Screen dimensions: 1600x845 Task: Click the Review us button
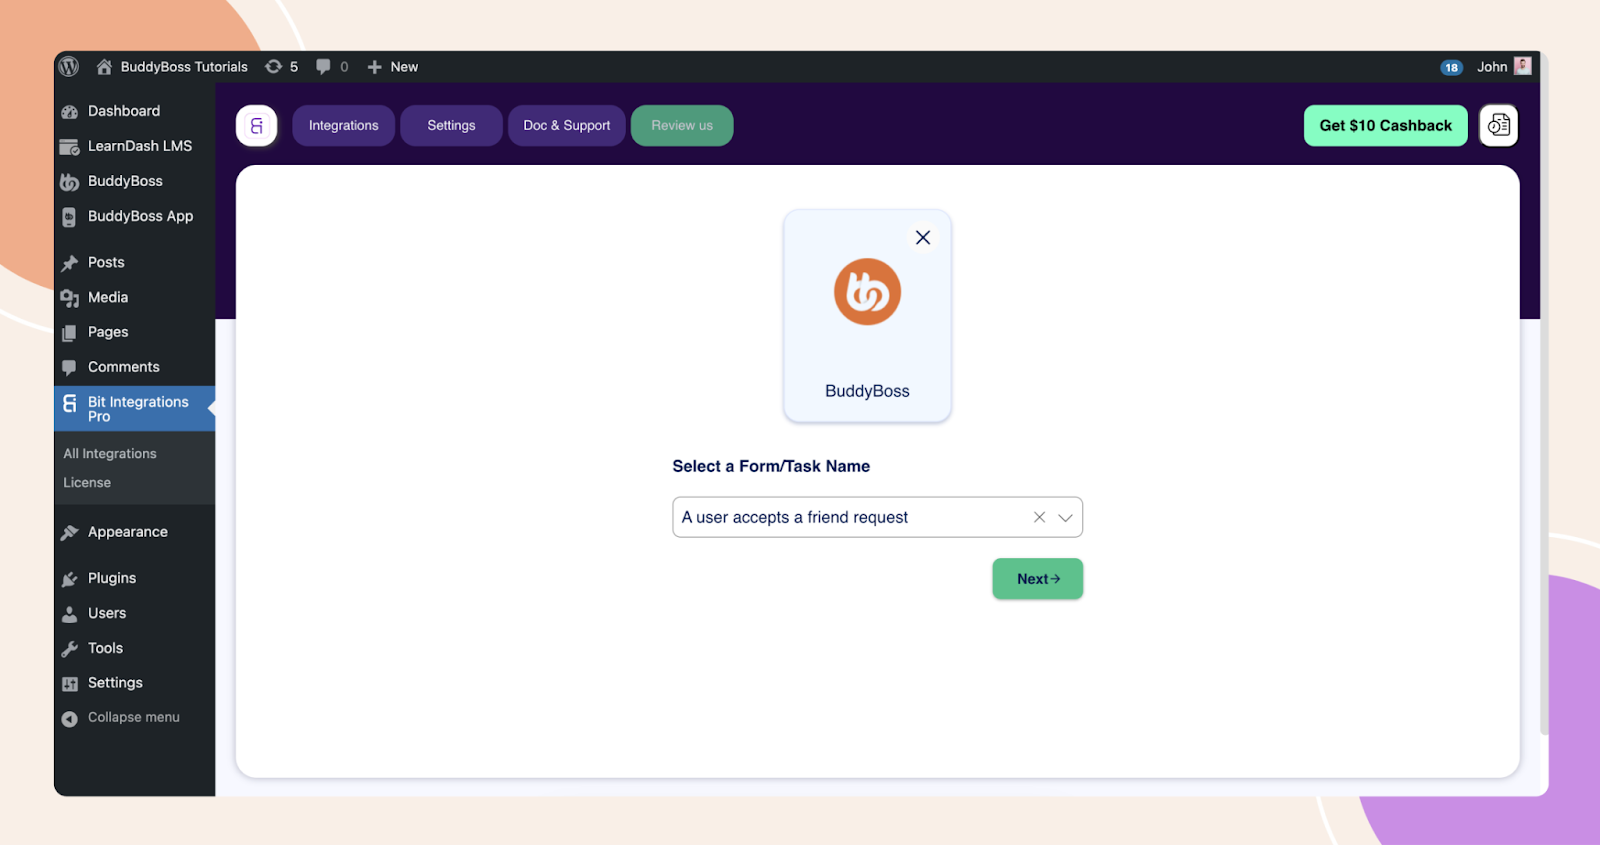(x=682, y=126)
